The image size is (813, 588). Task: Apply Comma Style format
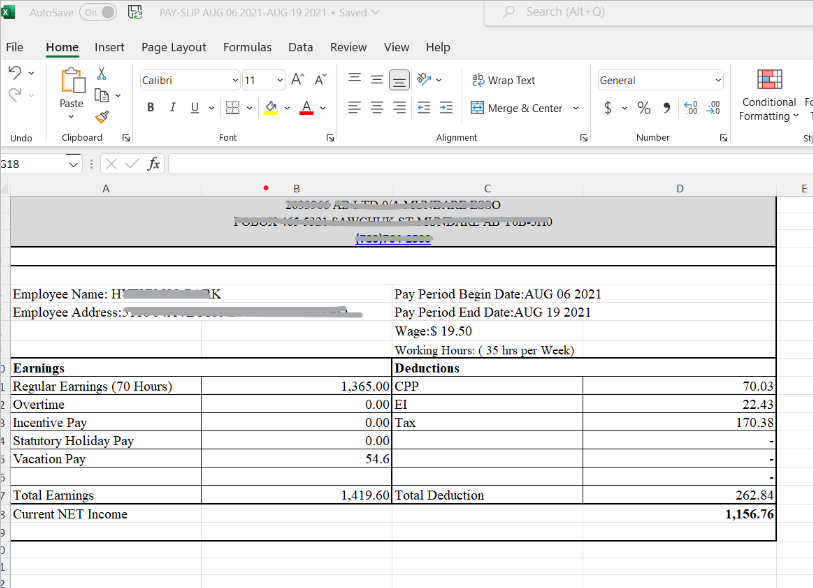coord(667,108)
